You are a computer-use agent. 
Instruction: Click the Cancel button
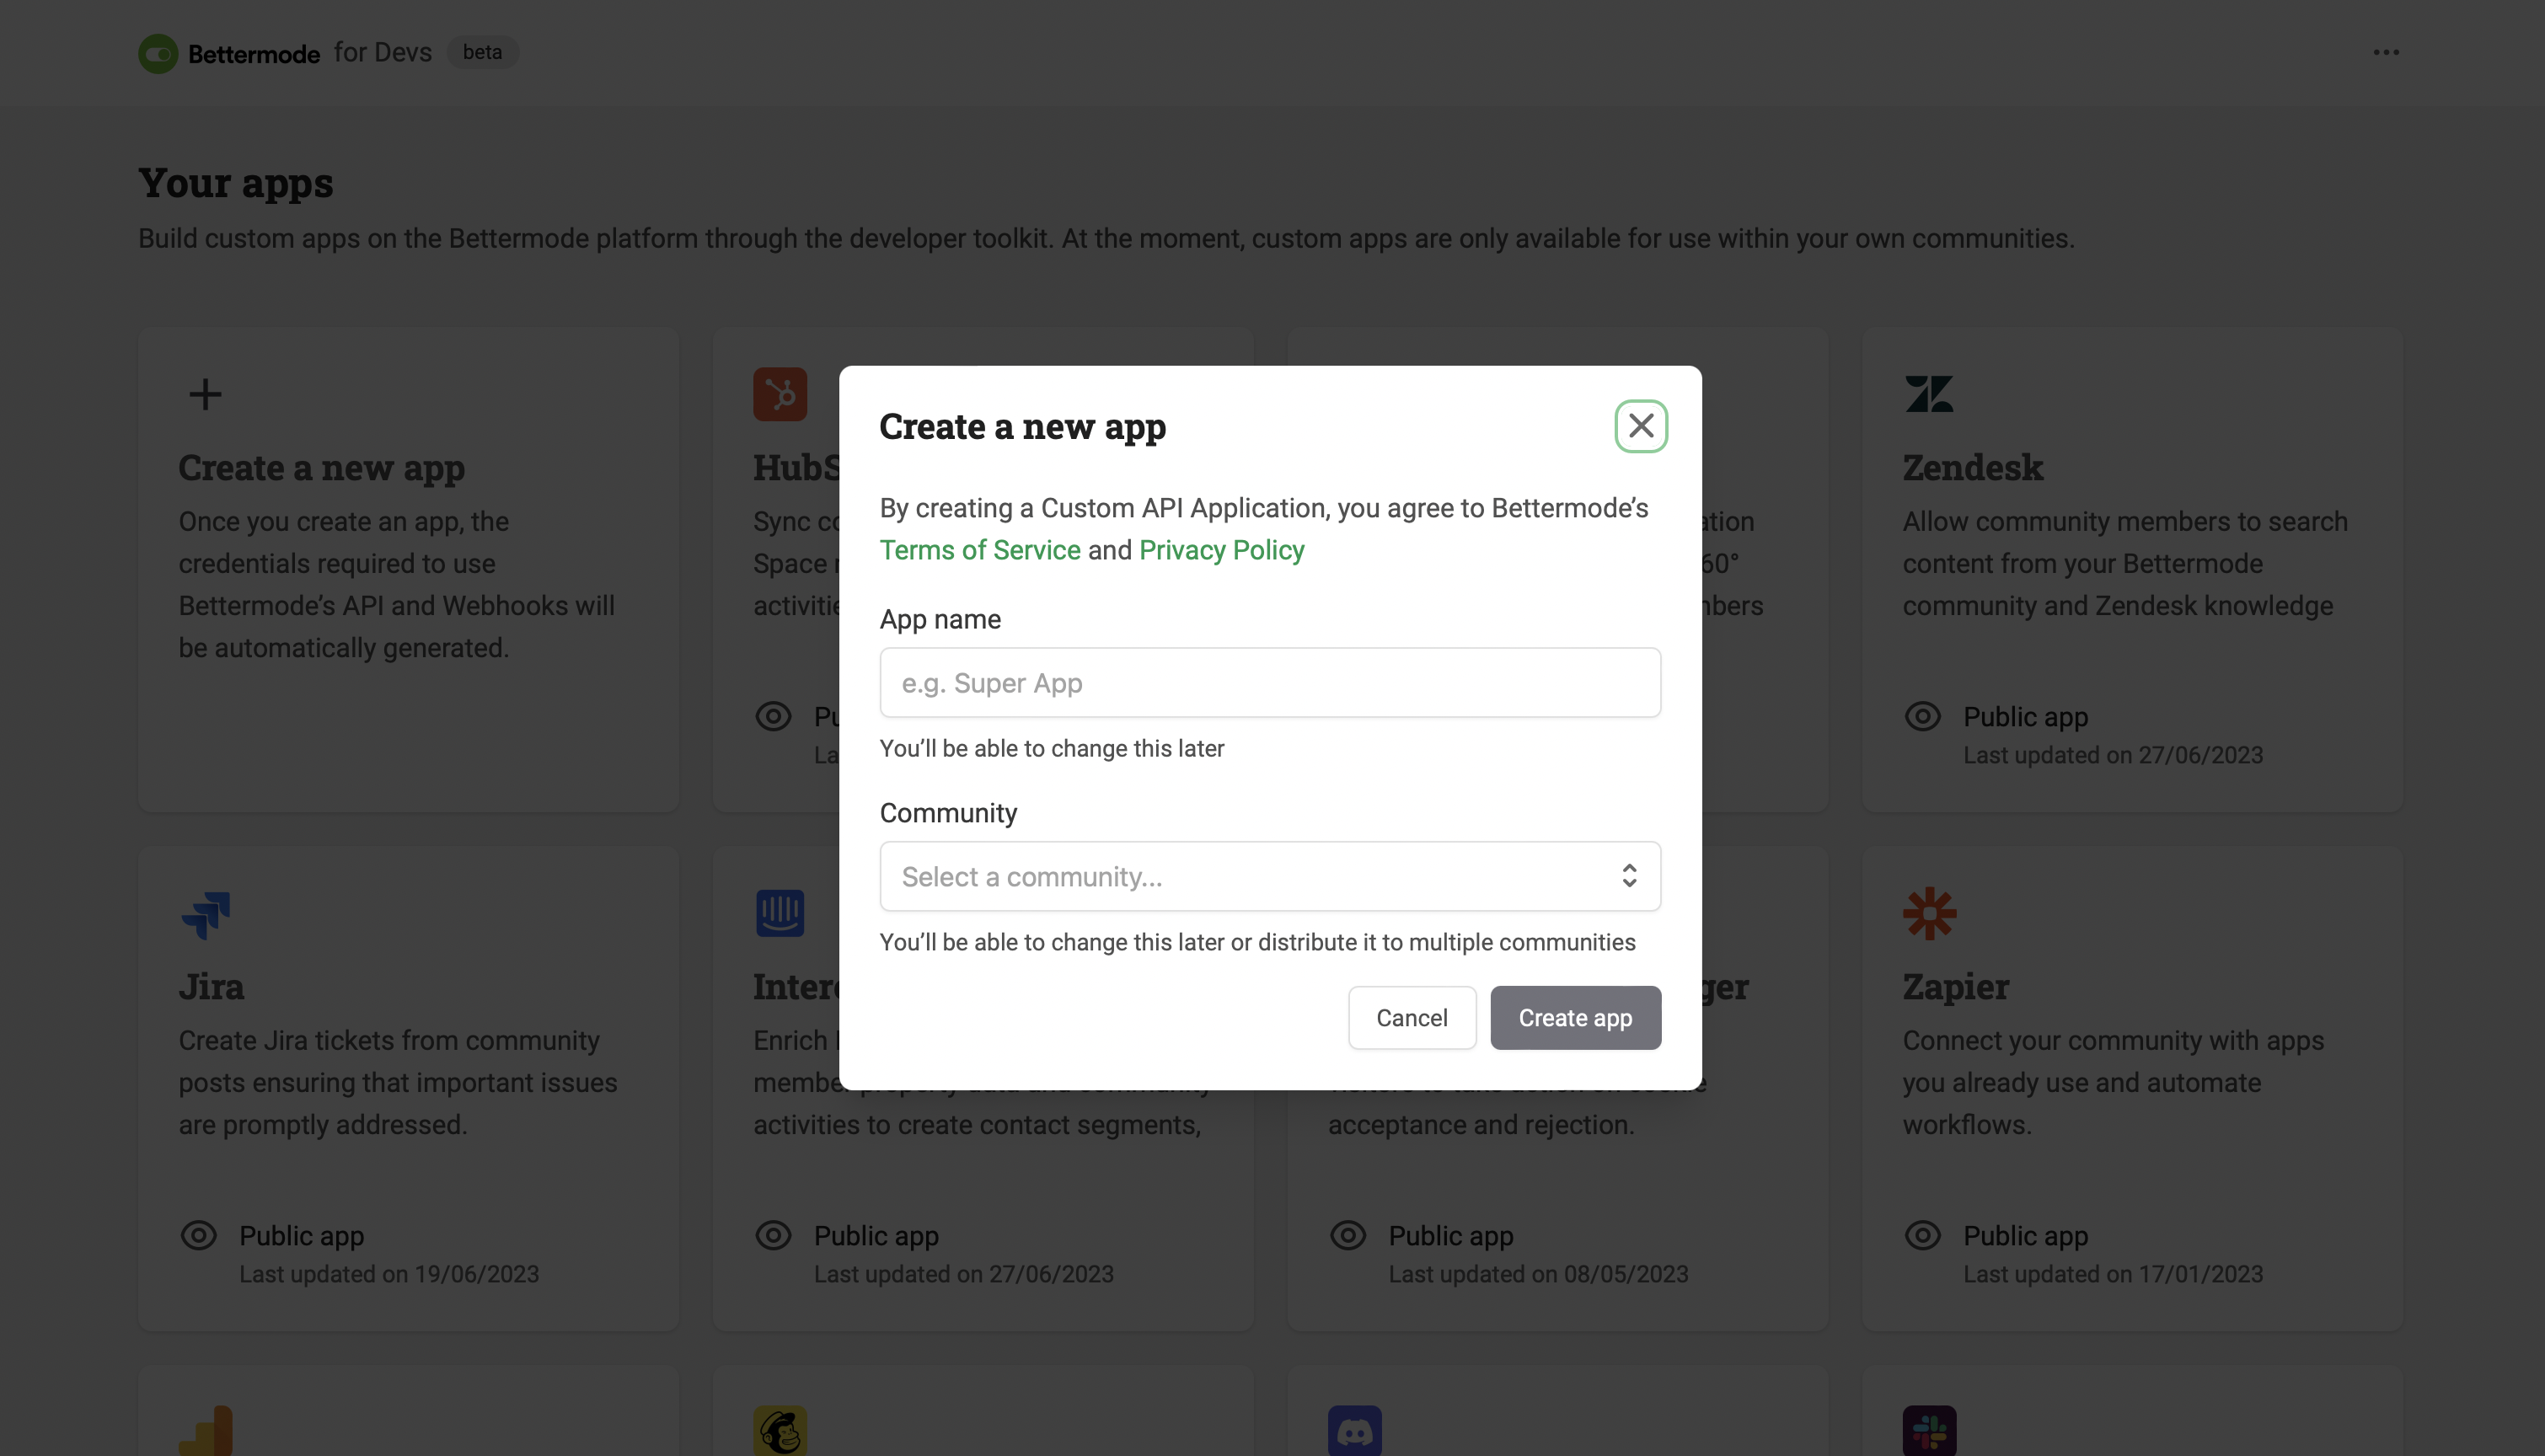pos(1411,1017)
